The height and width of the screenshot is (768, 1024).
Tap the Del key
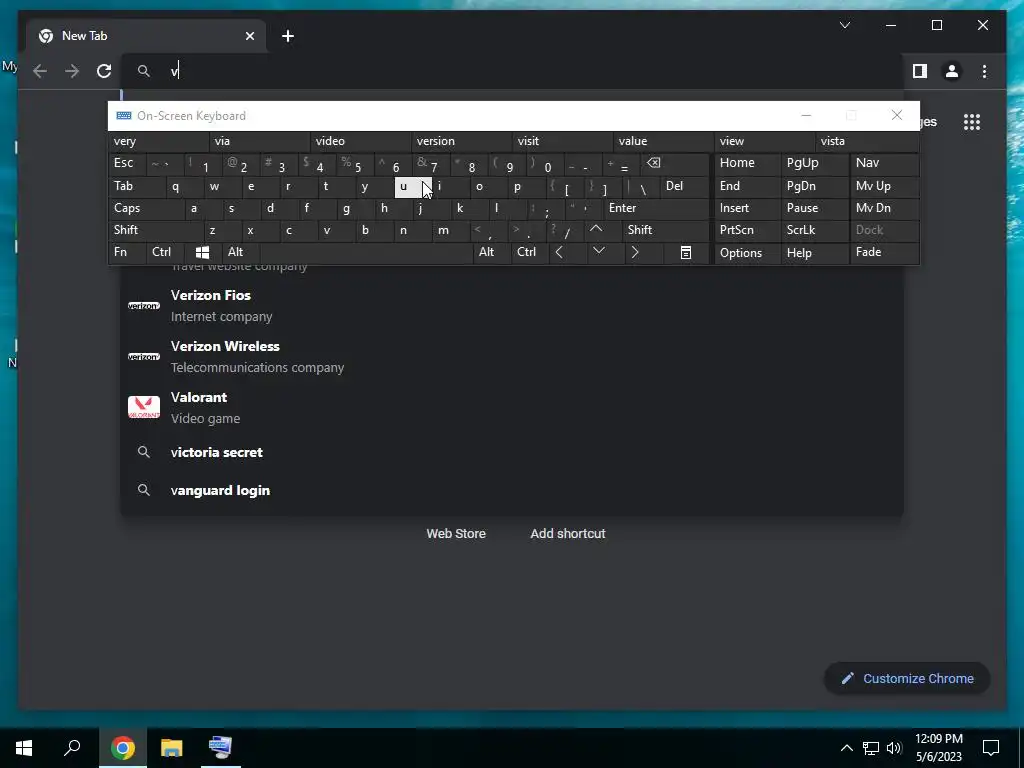tap(684, 186)
